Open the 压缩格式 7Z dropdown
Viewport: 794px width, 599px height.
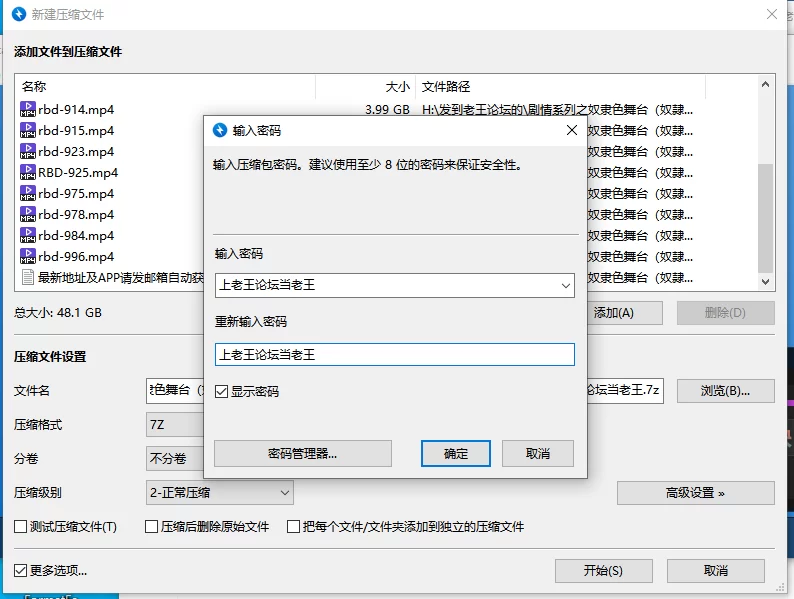coord(175,424)
